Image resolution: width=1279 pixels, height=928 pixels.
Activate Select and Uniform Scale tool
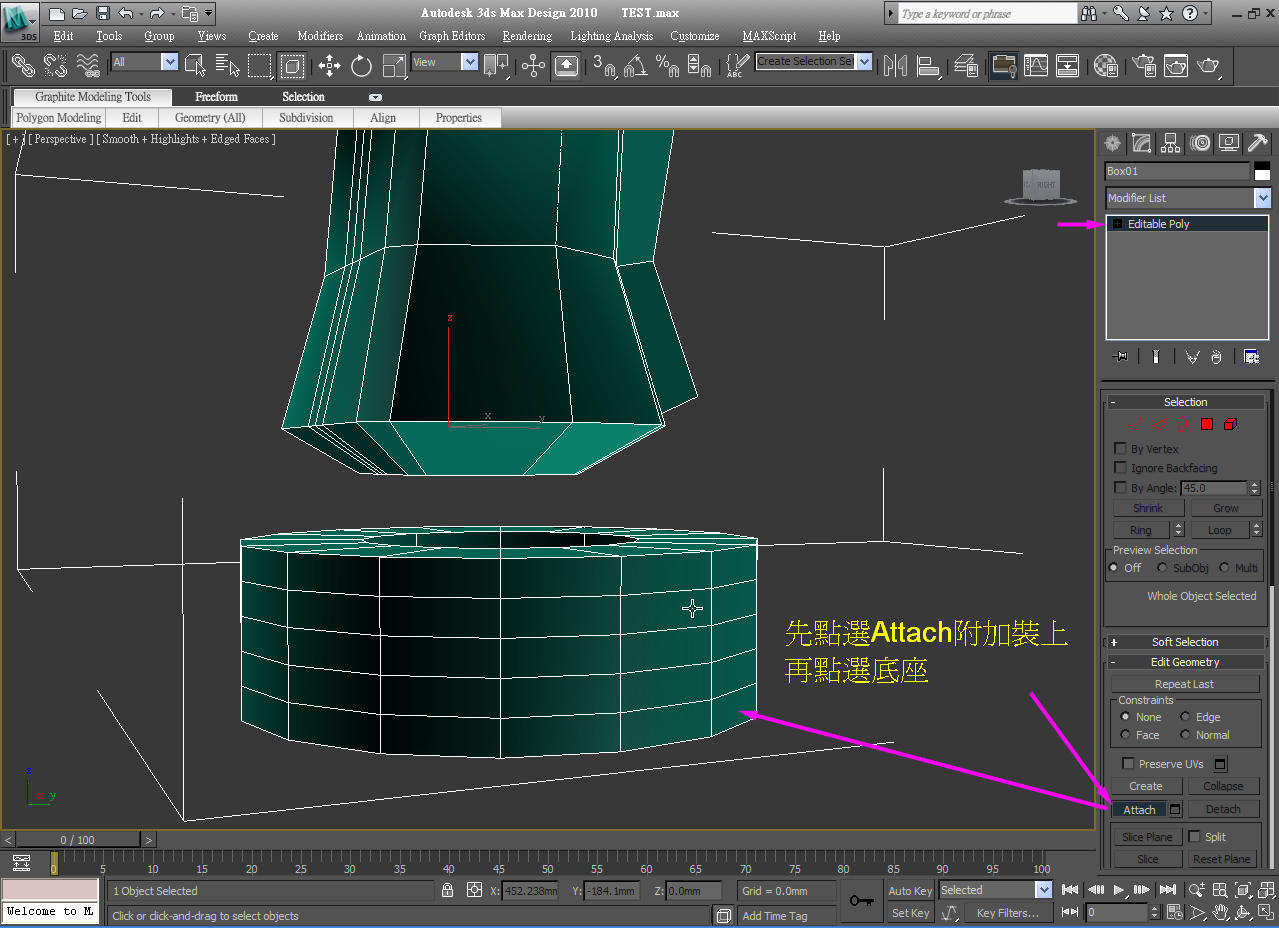click(x=394, y=66)
